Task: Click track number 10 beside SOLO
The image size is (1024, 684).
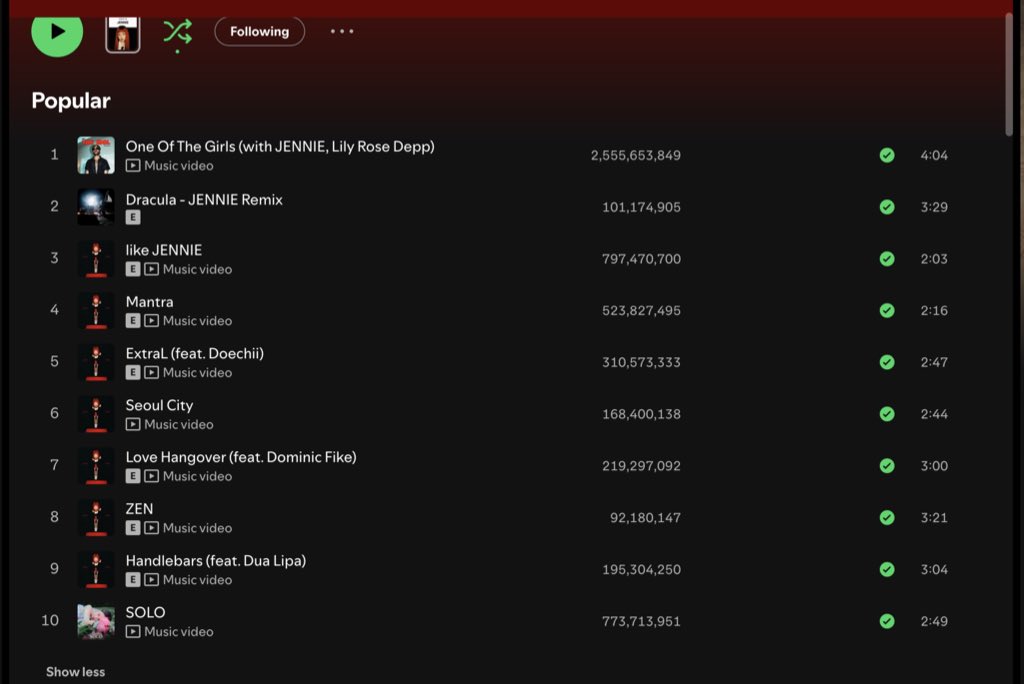Action: [50, 620]
